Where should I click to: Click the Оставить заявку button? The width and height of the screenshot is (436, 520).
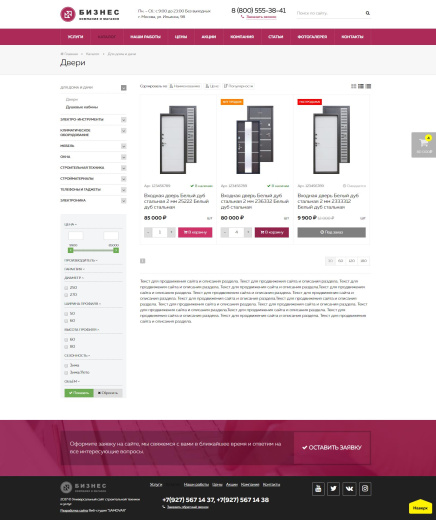(332, 448)
